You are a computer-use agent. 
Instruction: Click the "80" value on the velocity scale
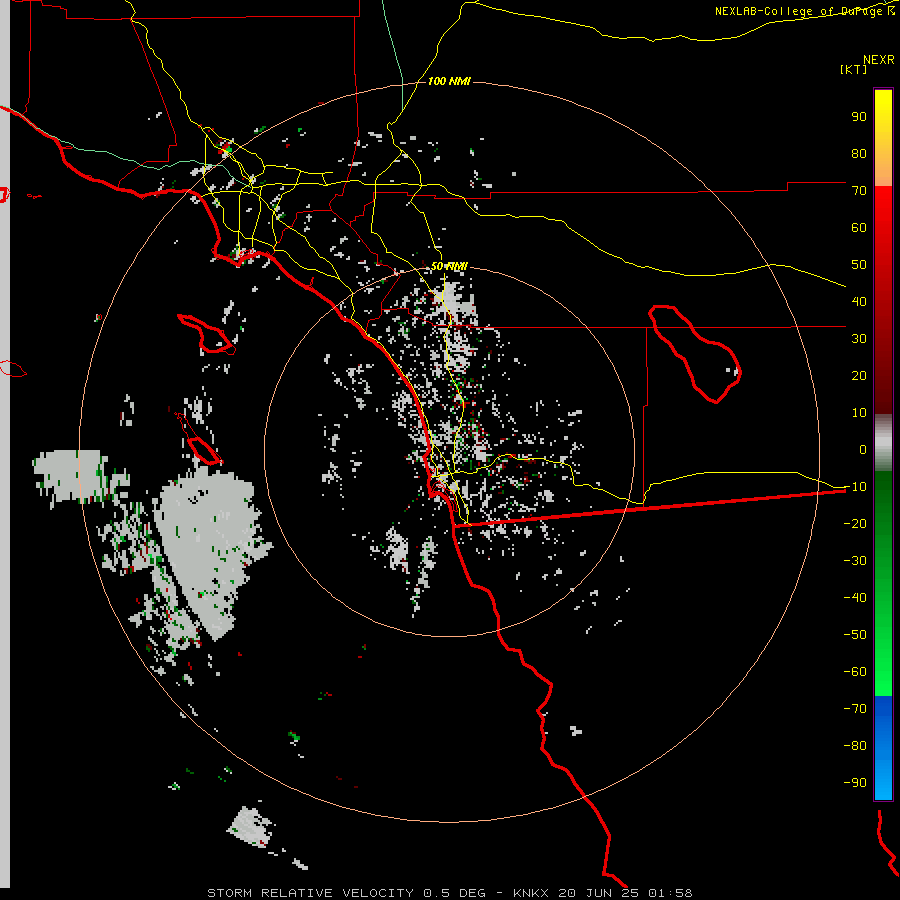(859, 154)
